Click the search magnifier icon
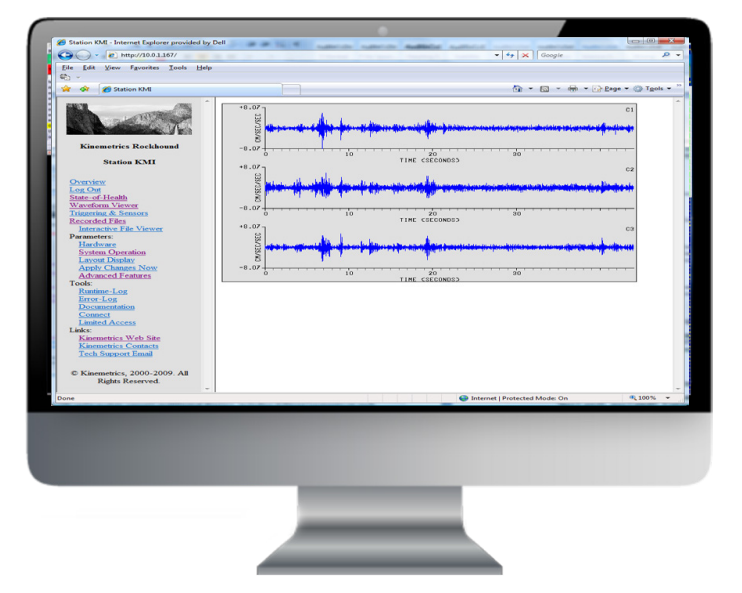The width and height of the screenshot is (742, 593). click(666, 55)
